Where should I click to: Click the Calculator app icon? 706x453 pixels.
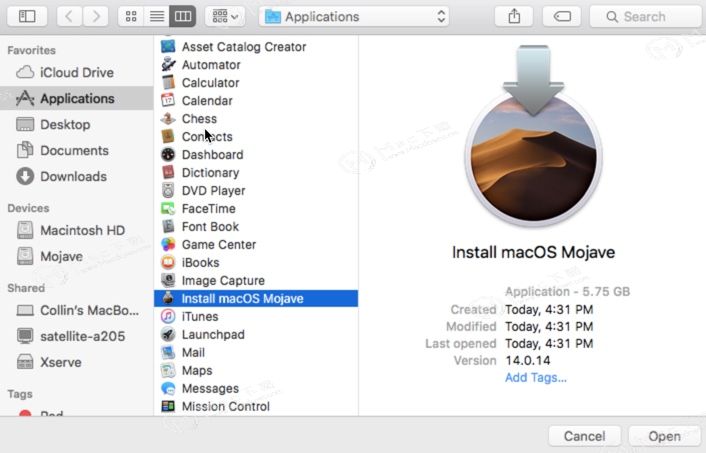pos(168,83)
